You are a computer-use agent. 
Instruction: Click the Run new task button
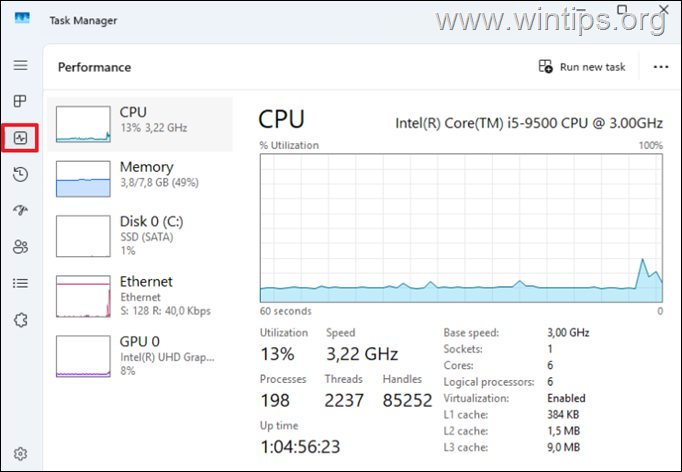click(582, 67)
